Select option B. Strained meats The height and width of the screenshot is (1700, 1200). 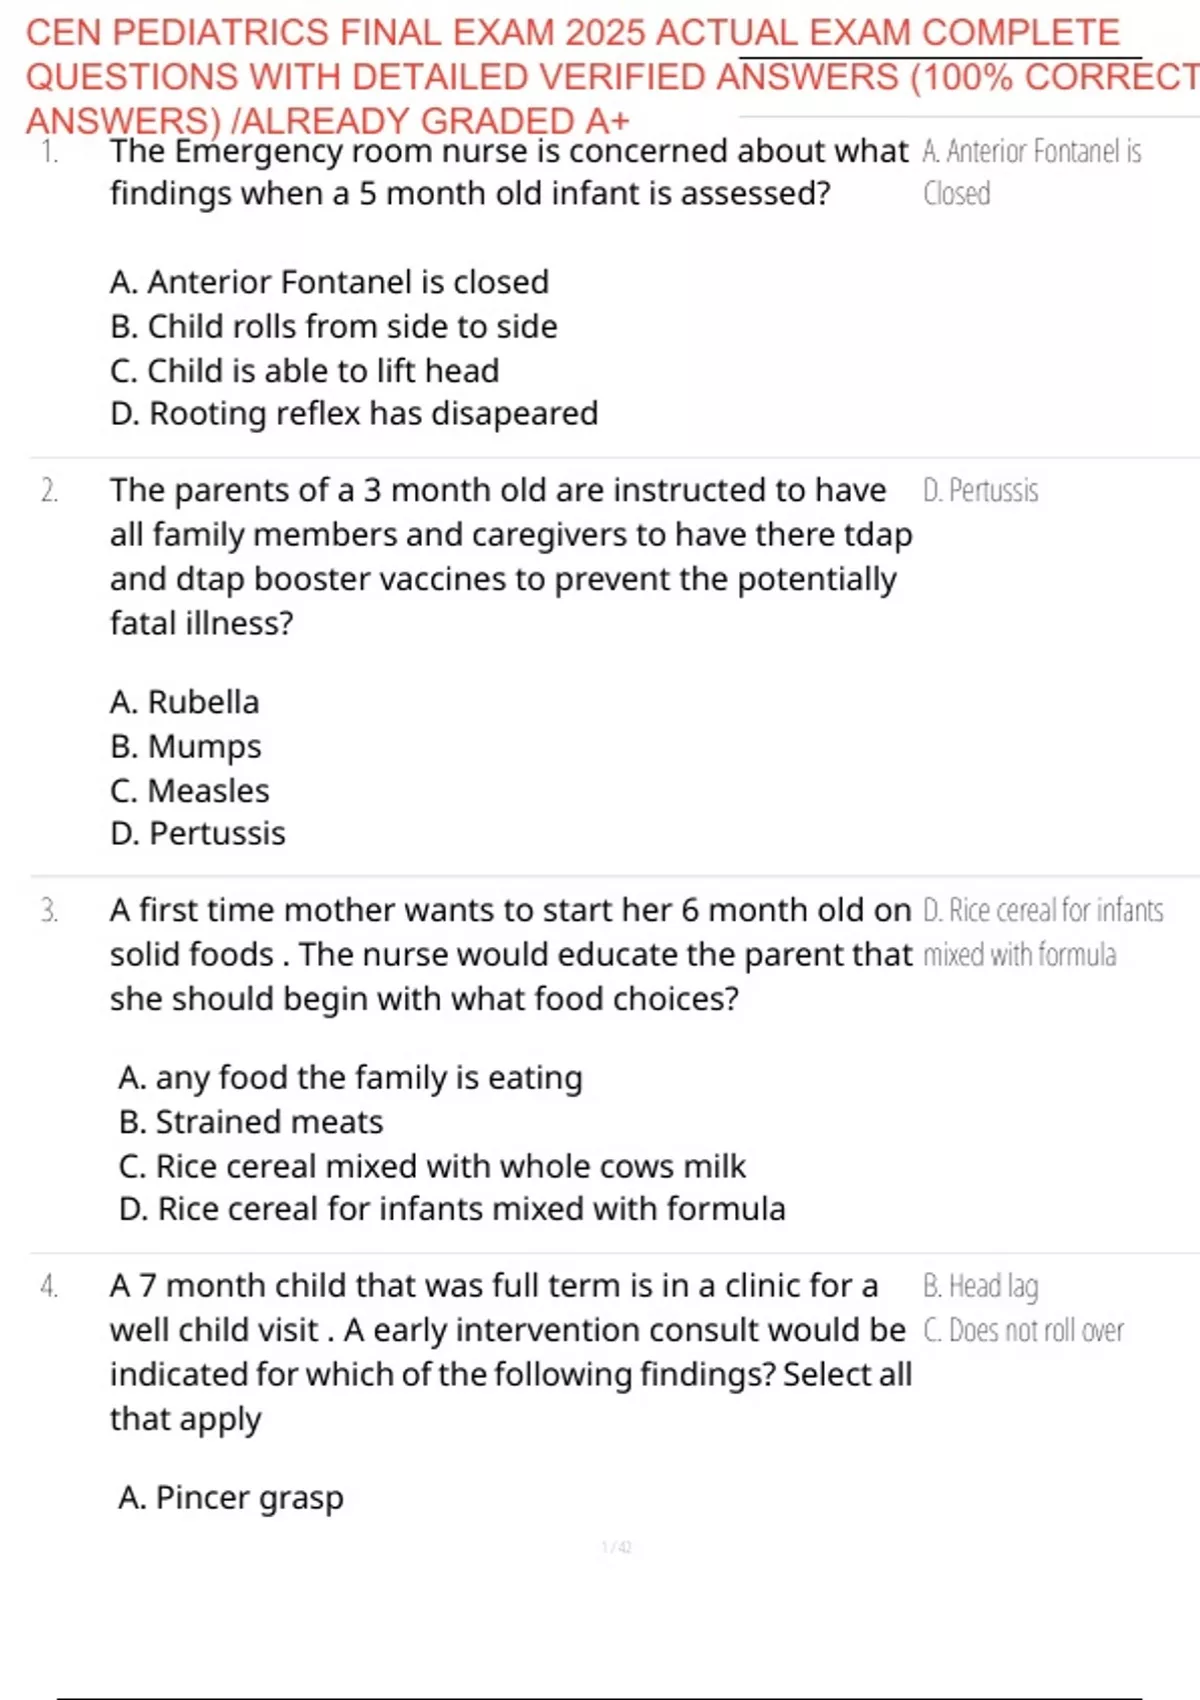(250, 1122)
